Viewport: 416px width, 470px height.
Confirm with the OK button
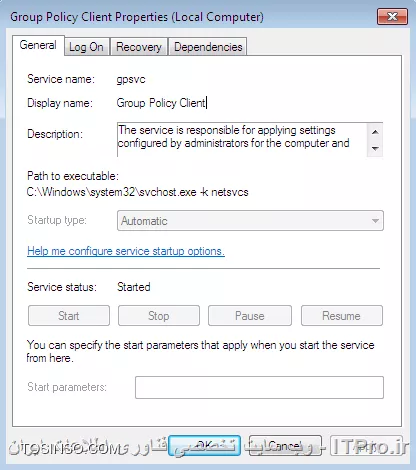(204, 445)
